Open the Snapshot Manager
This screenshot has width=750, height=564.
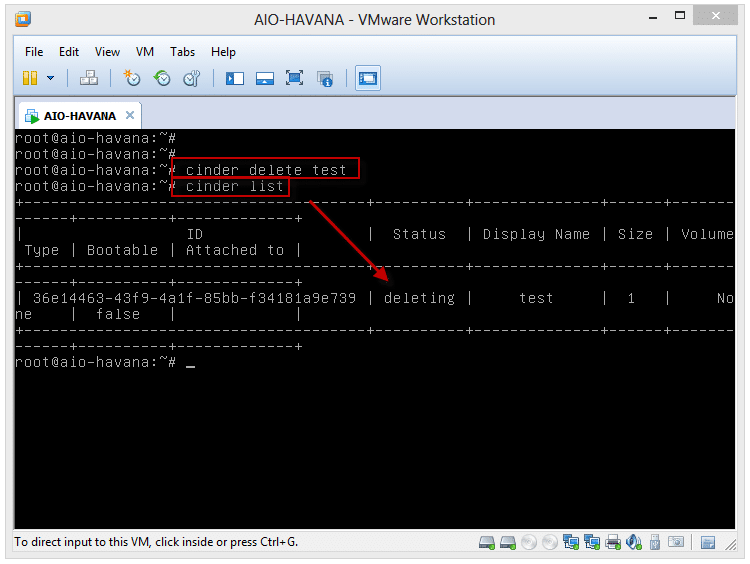pyautogui.click(x=192, y=78)
